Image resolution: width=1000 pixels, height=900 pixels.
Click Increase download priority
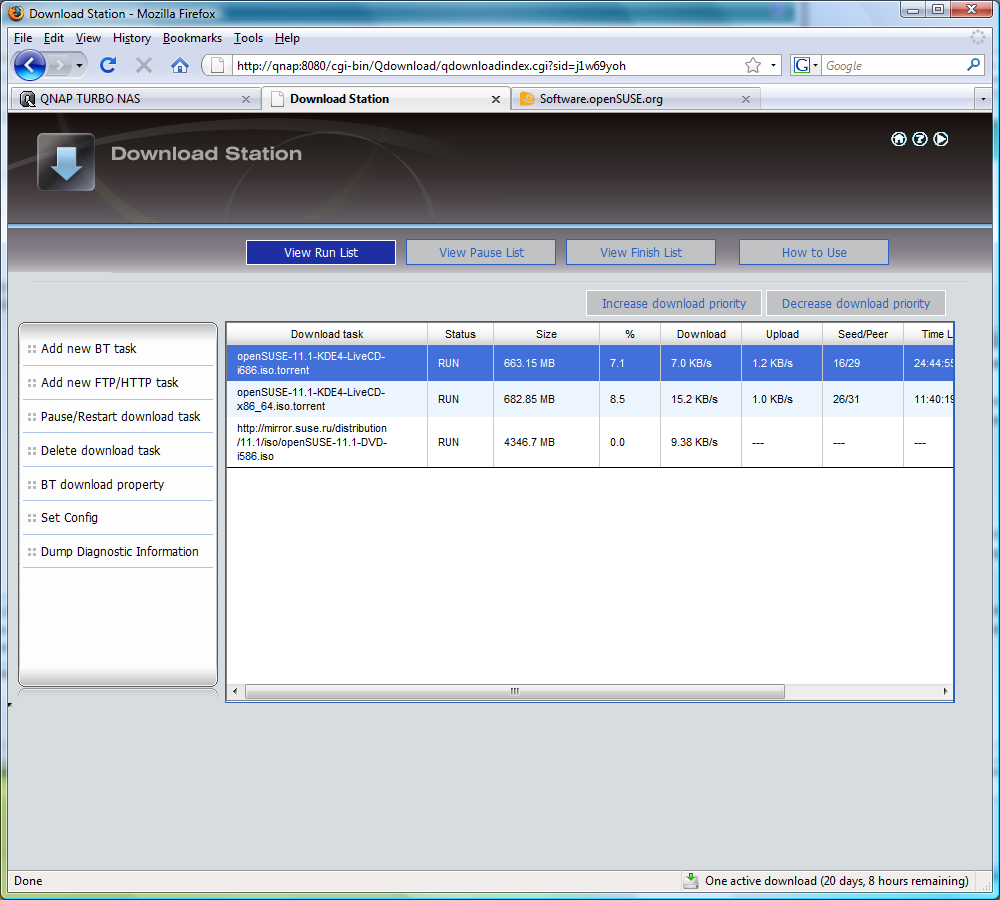[x=673, y=303]
